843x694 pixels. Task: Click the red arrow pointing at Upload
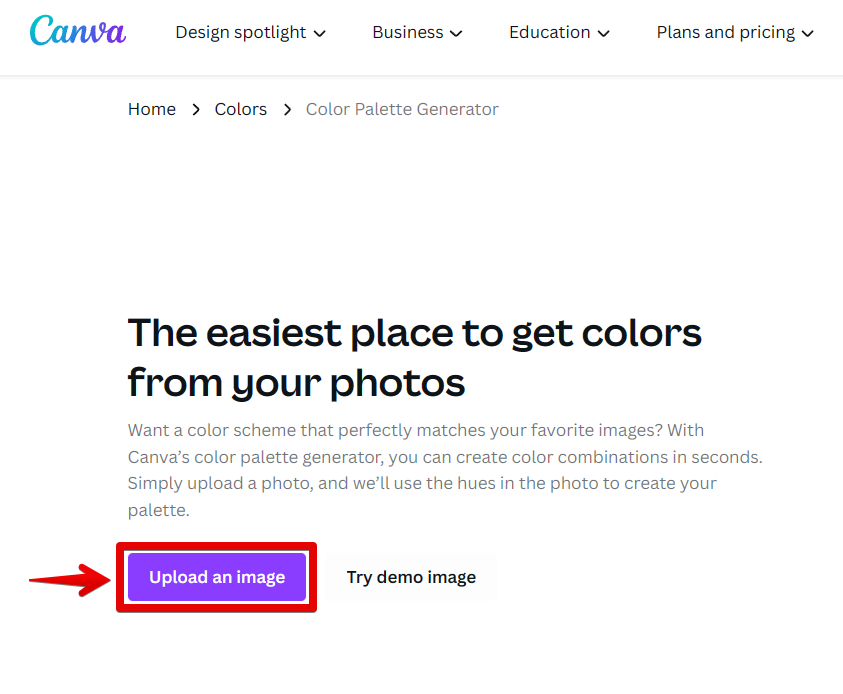coord(70,578)
